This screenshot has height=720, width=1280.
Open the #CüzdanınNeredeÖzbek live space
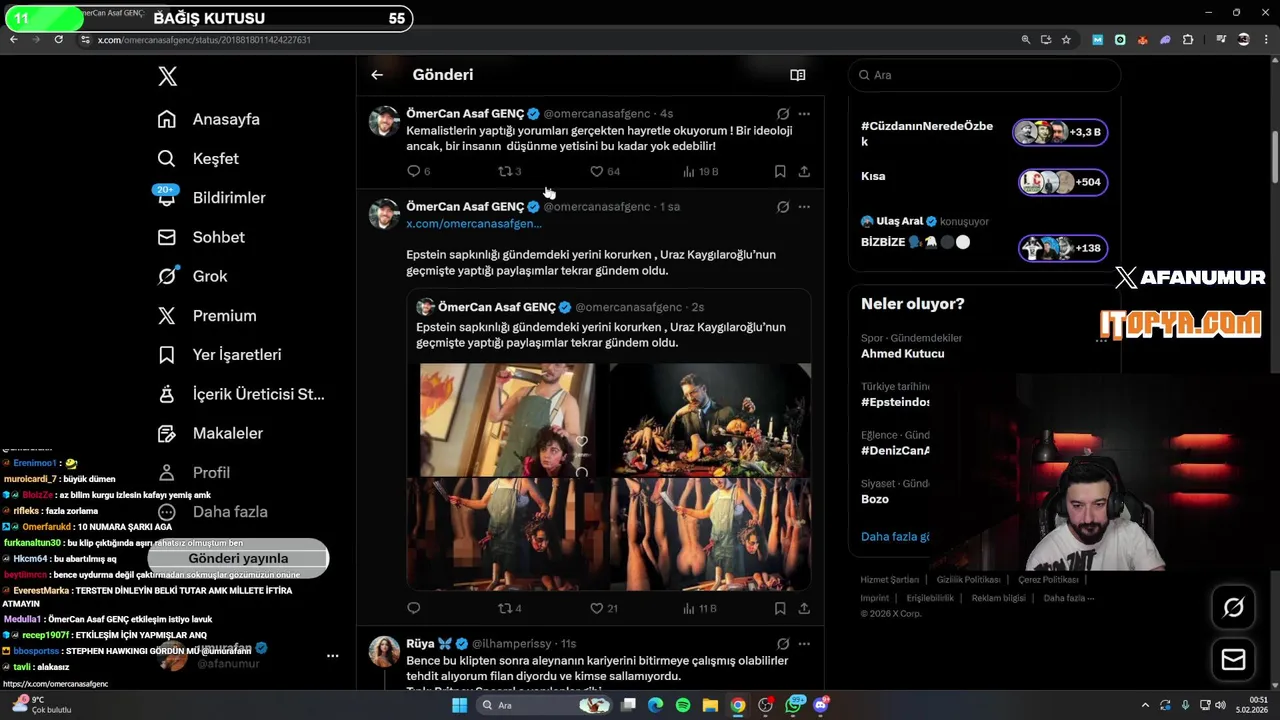pyautogui.click(x=985, y=134)
